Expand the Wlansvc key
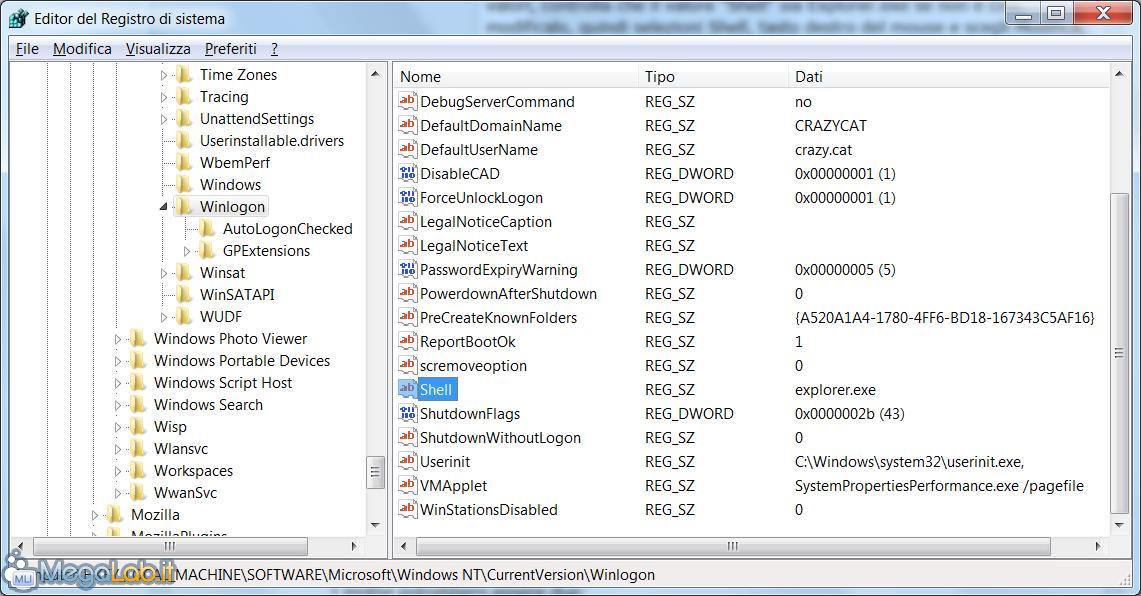Screen dimensions: 1141x596 pos(118,449)
